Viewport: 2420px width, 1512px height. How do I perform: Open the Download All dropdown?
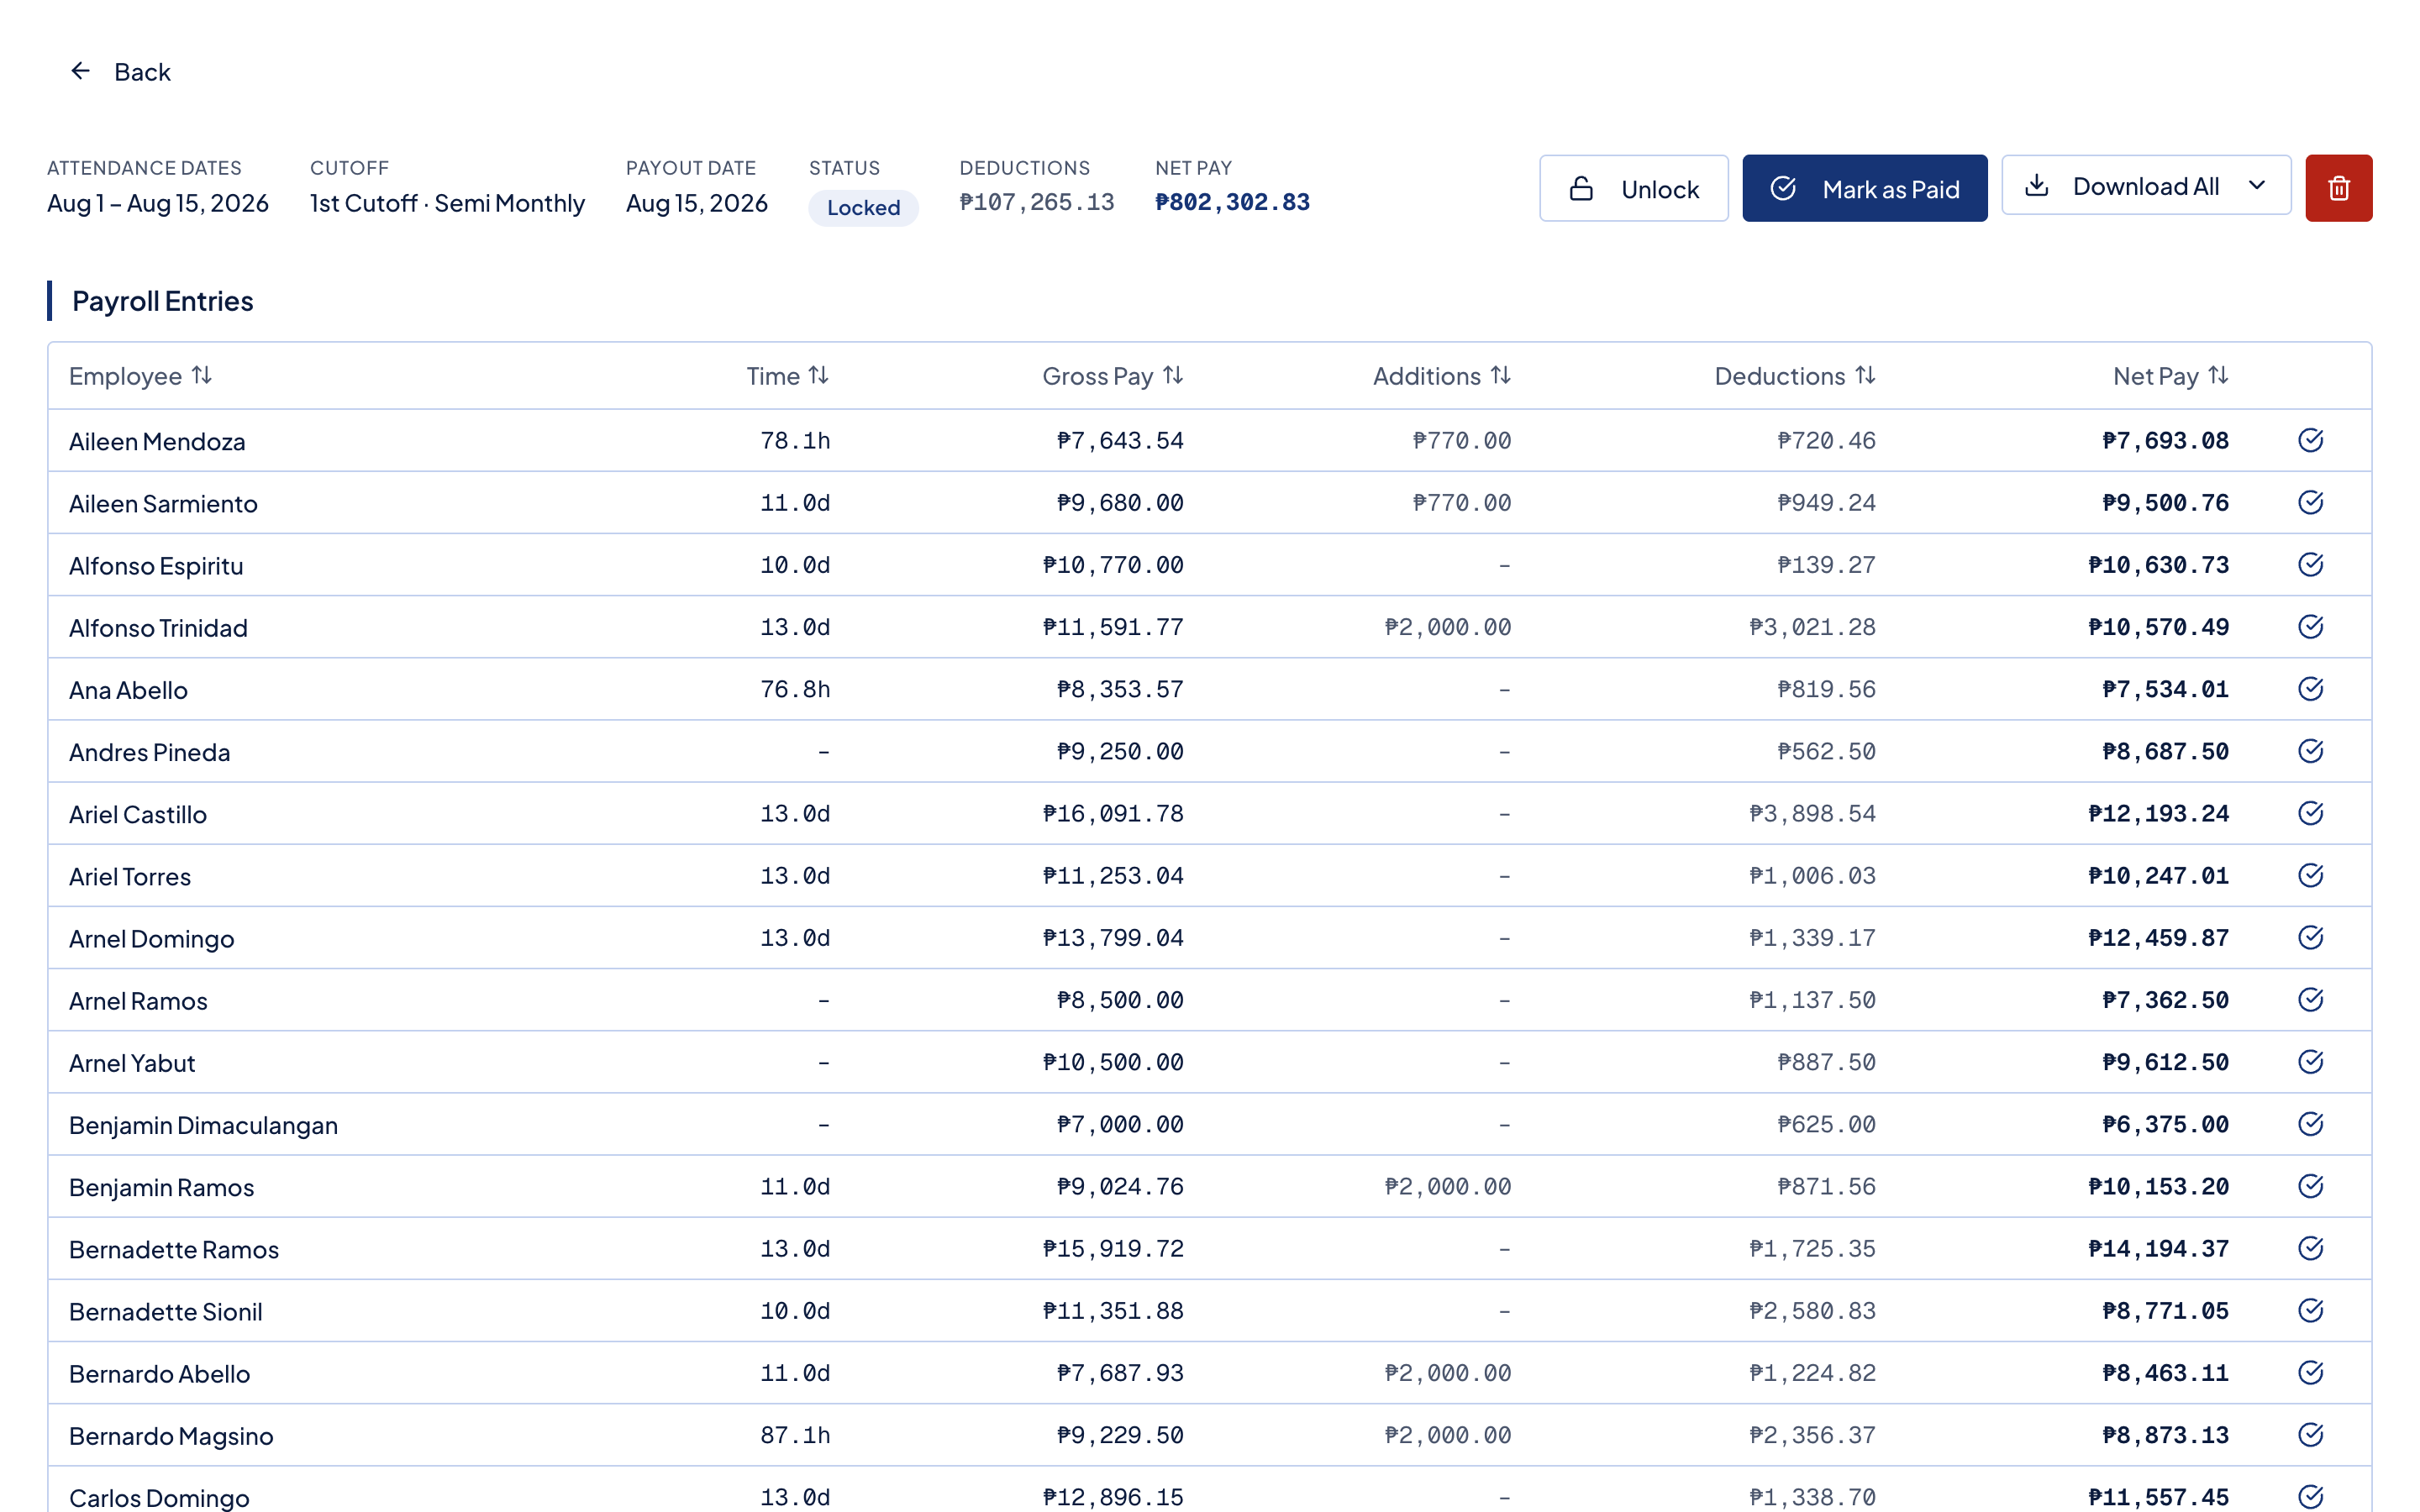click(x=2146, y=186)
